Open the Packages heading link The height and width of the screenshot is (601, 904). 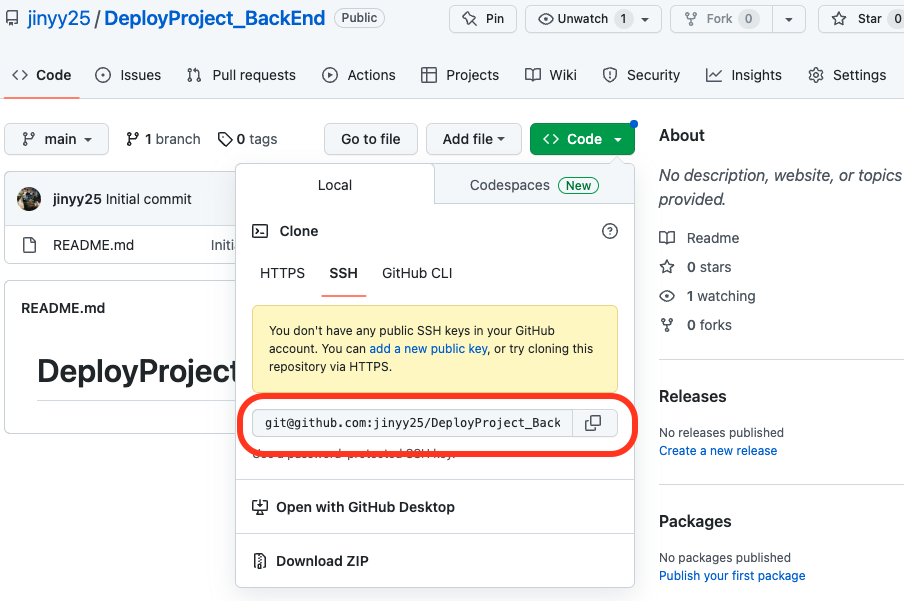pyautogui.click(x=695, y=521)
